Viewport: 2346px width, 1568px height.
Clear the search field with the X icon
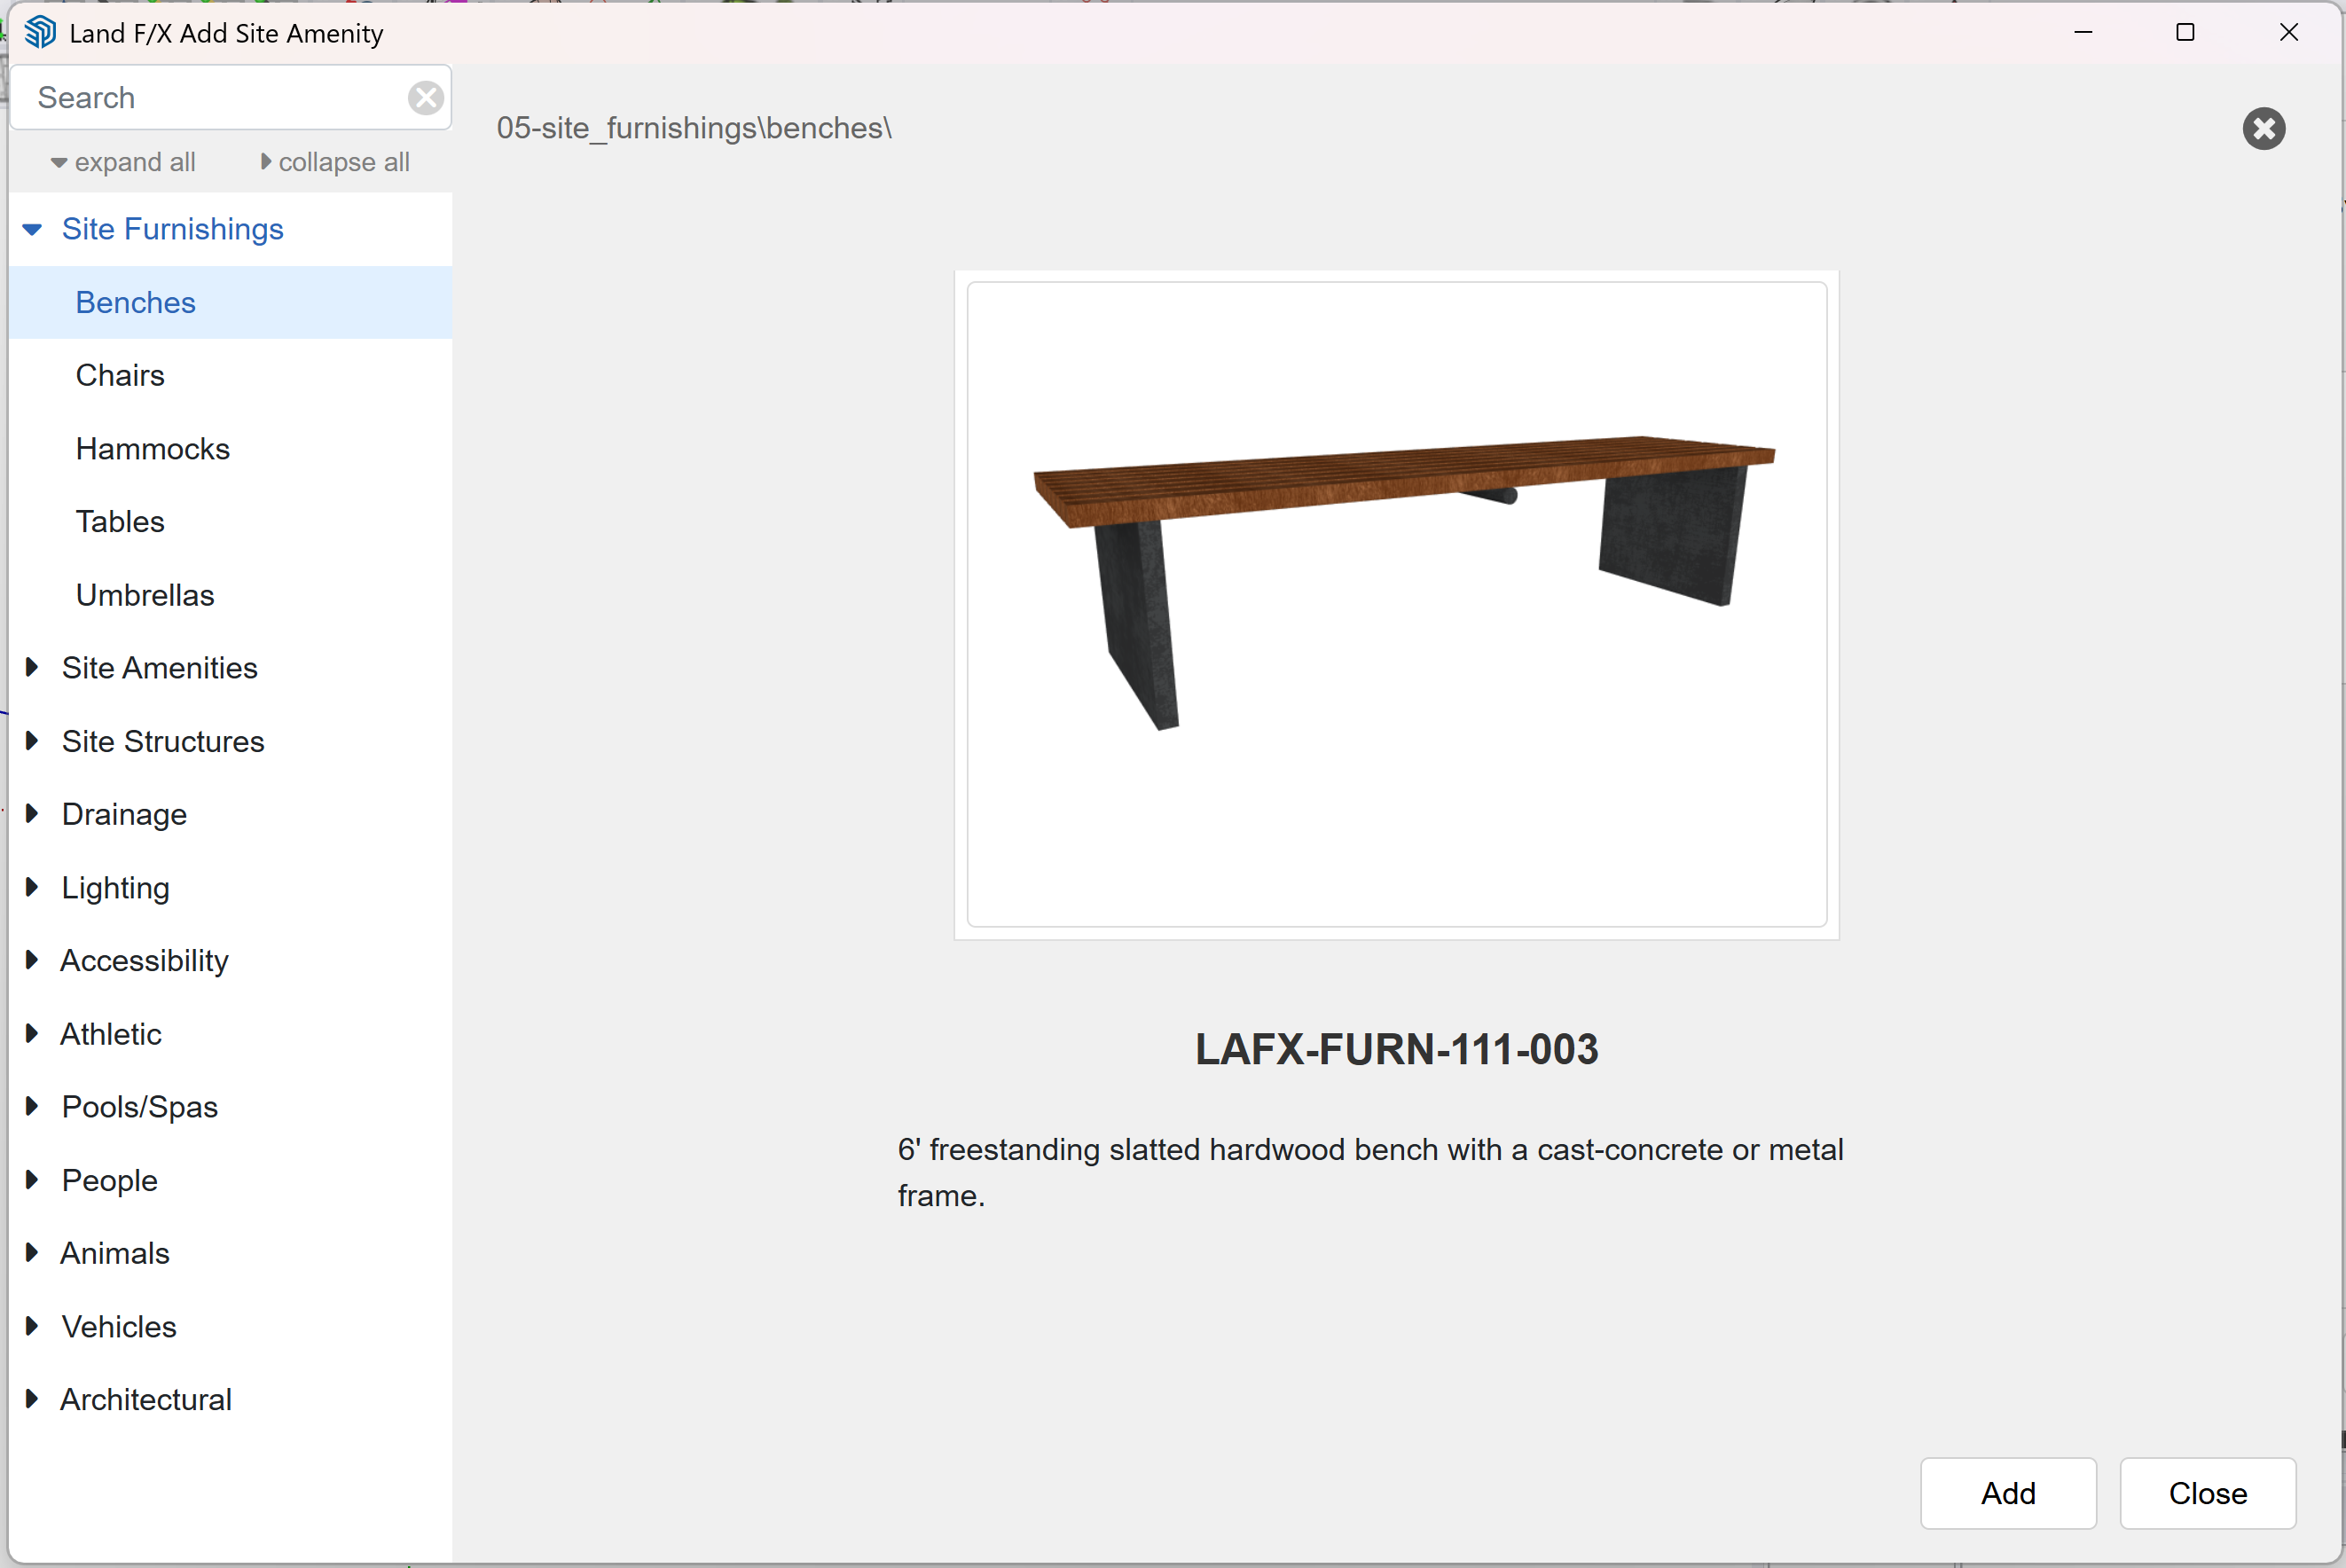click(426, 98)
